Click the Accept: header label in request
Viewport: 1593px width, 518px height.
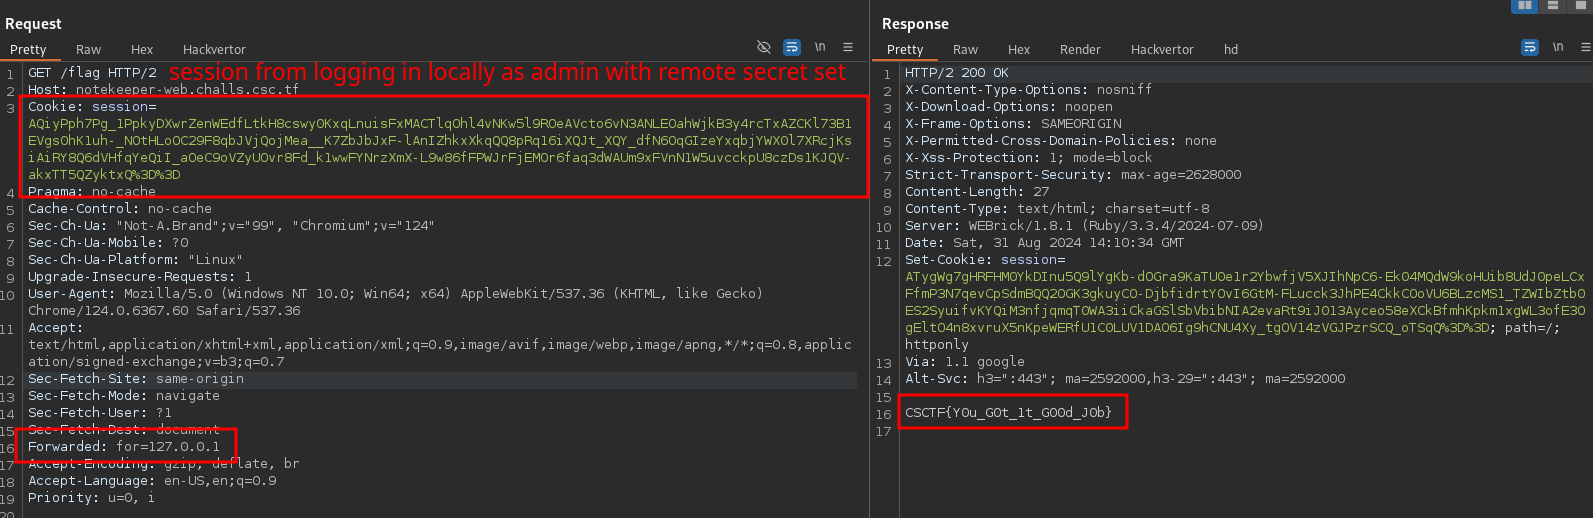56,328
